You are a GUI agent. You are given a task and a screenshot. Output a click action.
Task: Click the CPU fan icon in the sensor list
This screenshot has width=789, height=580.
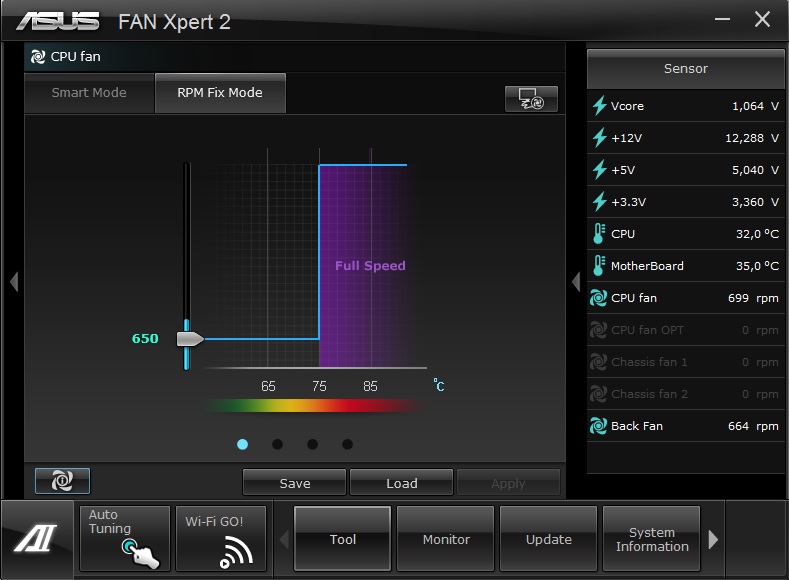click(598, 298)
